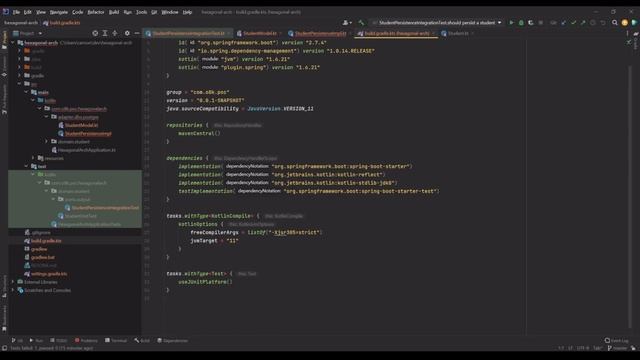Open the Build tool window
The width and height of the screenshot is (640, 360).
(142, 340)
